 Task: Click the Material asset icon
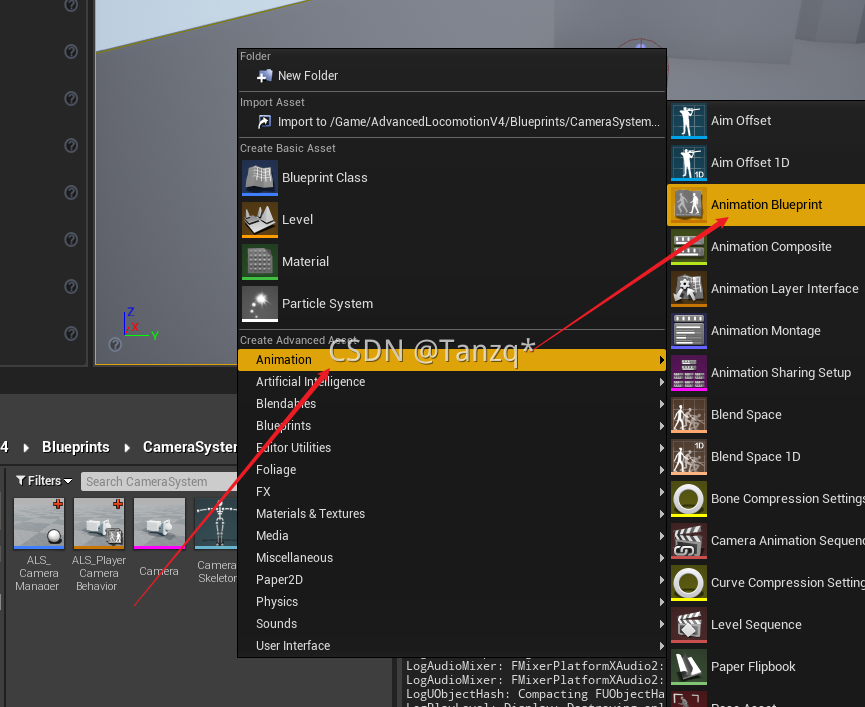click(x=260, y=261)
